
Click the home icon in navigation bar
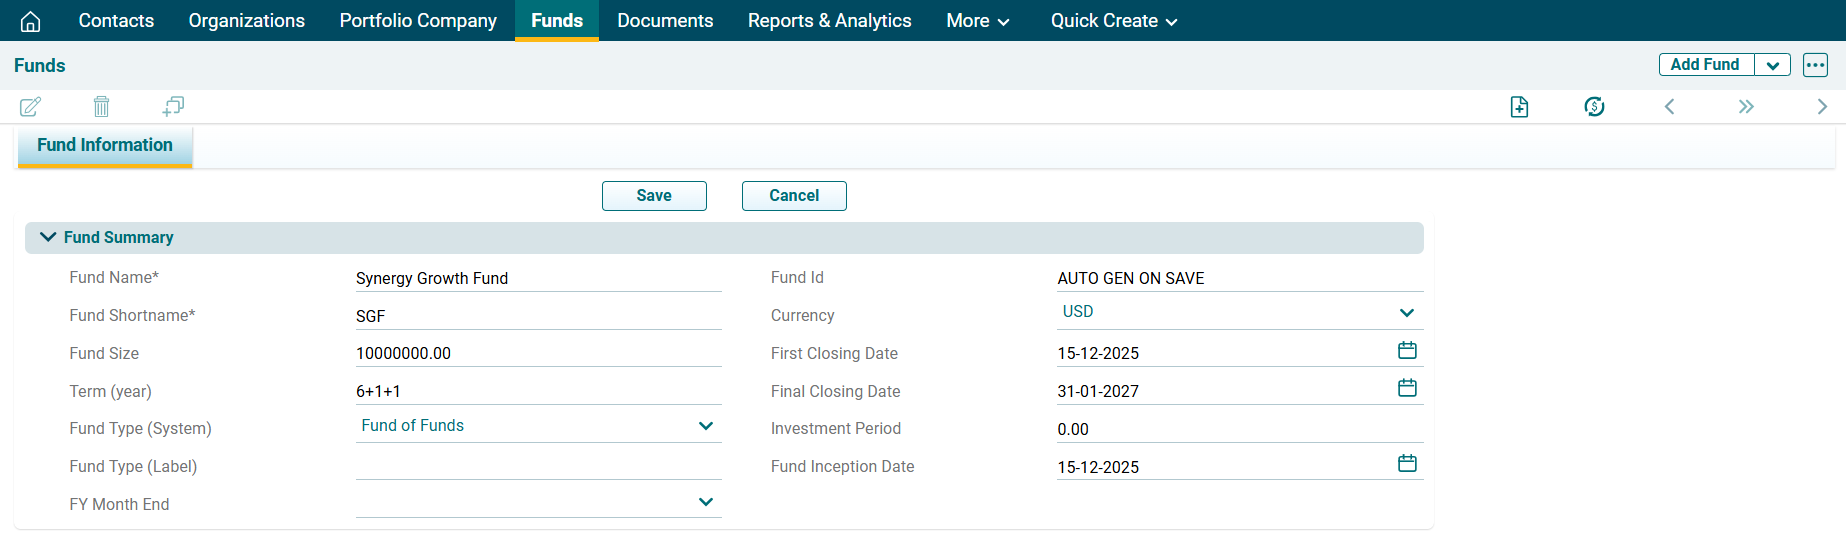tap(31, 21)
